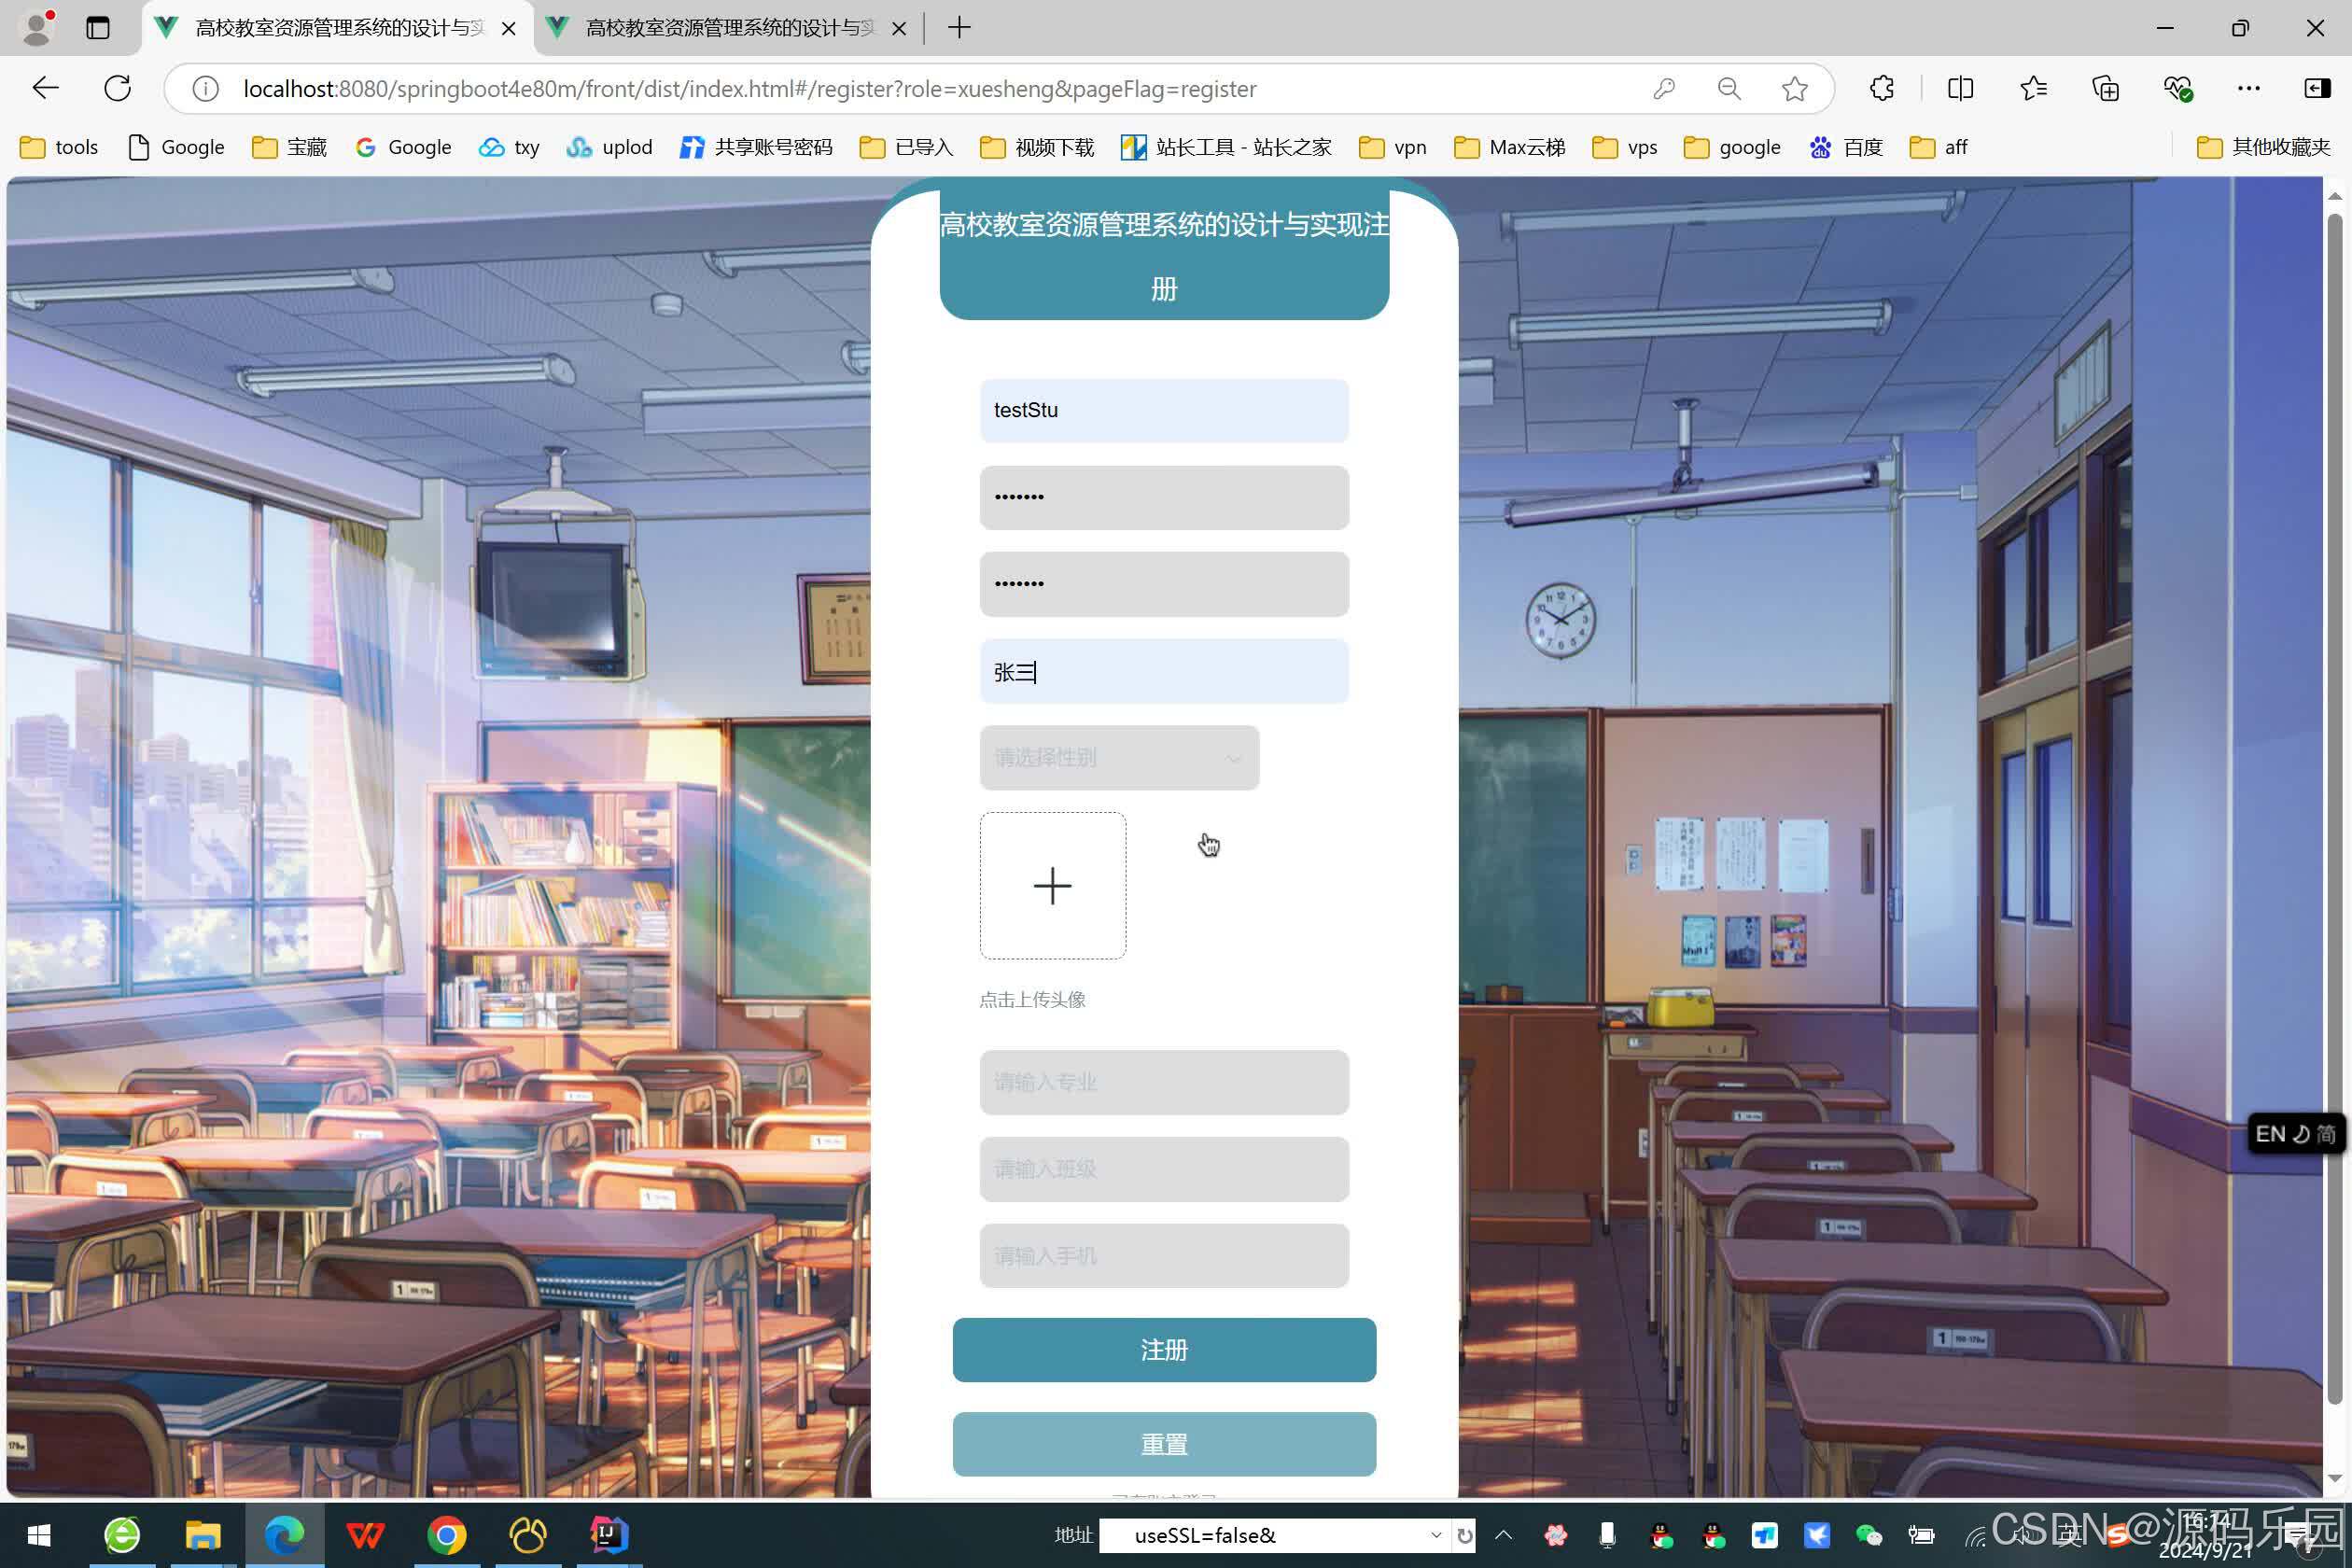The width and height of the screenshot is (2352, 1568).
Task: Click the page vertical scrollbar
Action: click(2334, 800)
